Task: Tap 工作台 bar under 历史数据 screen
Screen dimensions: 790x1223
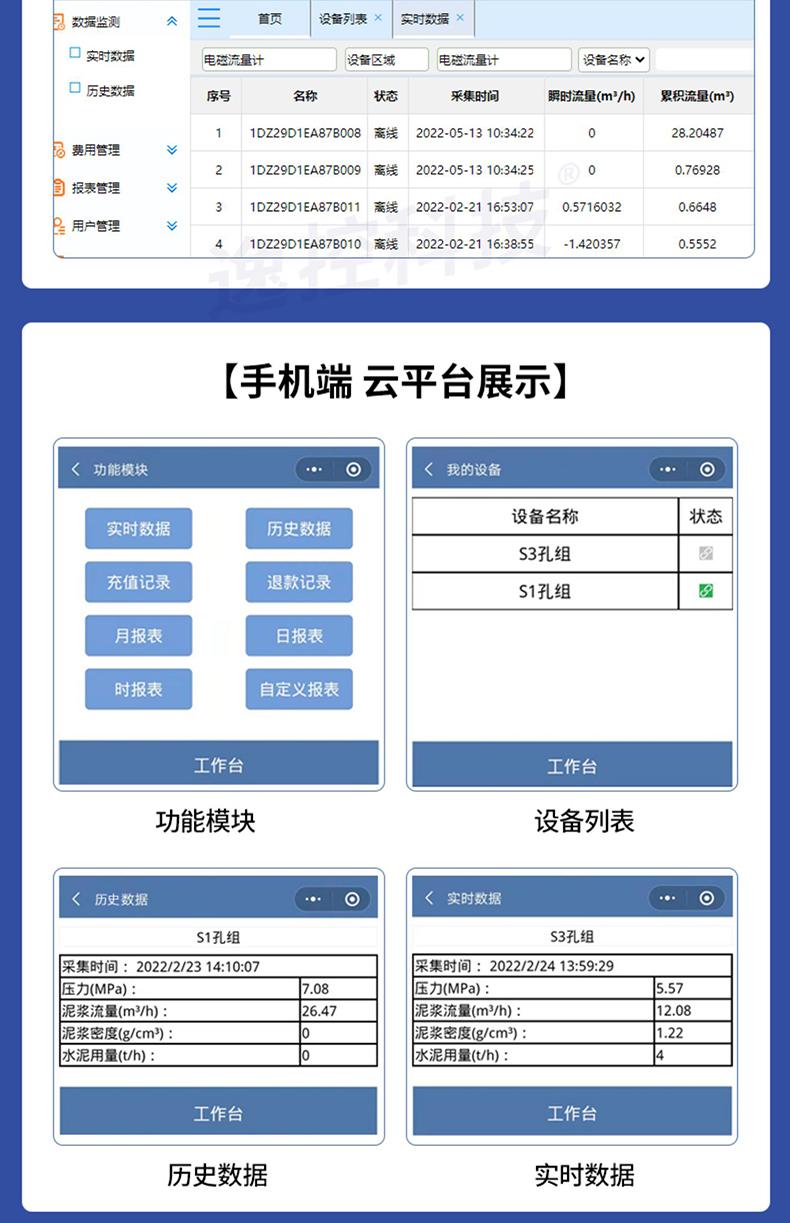Action: tap(218, 1113)
